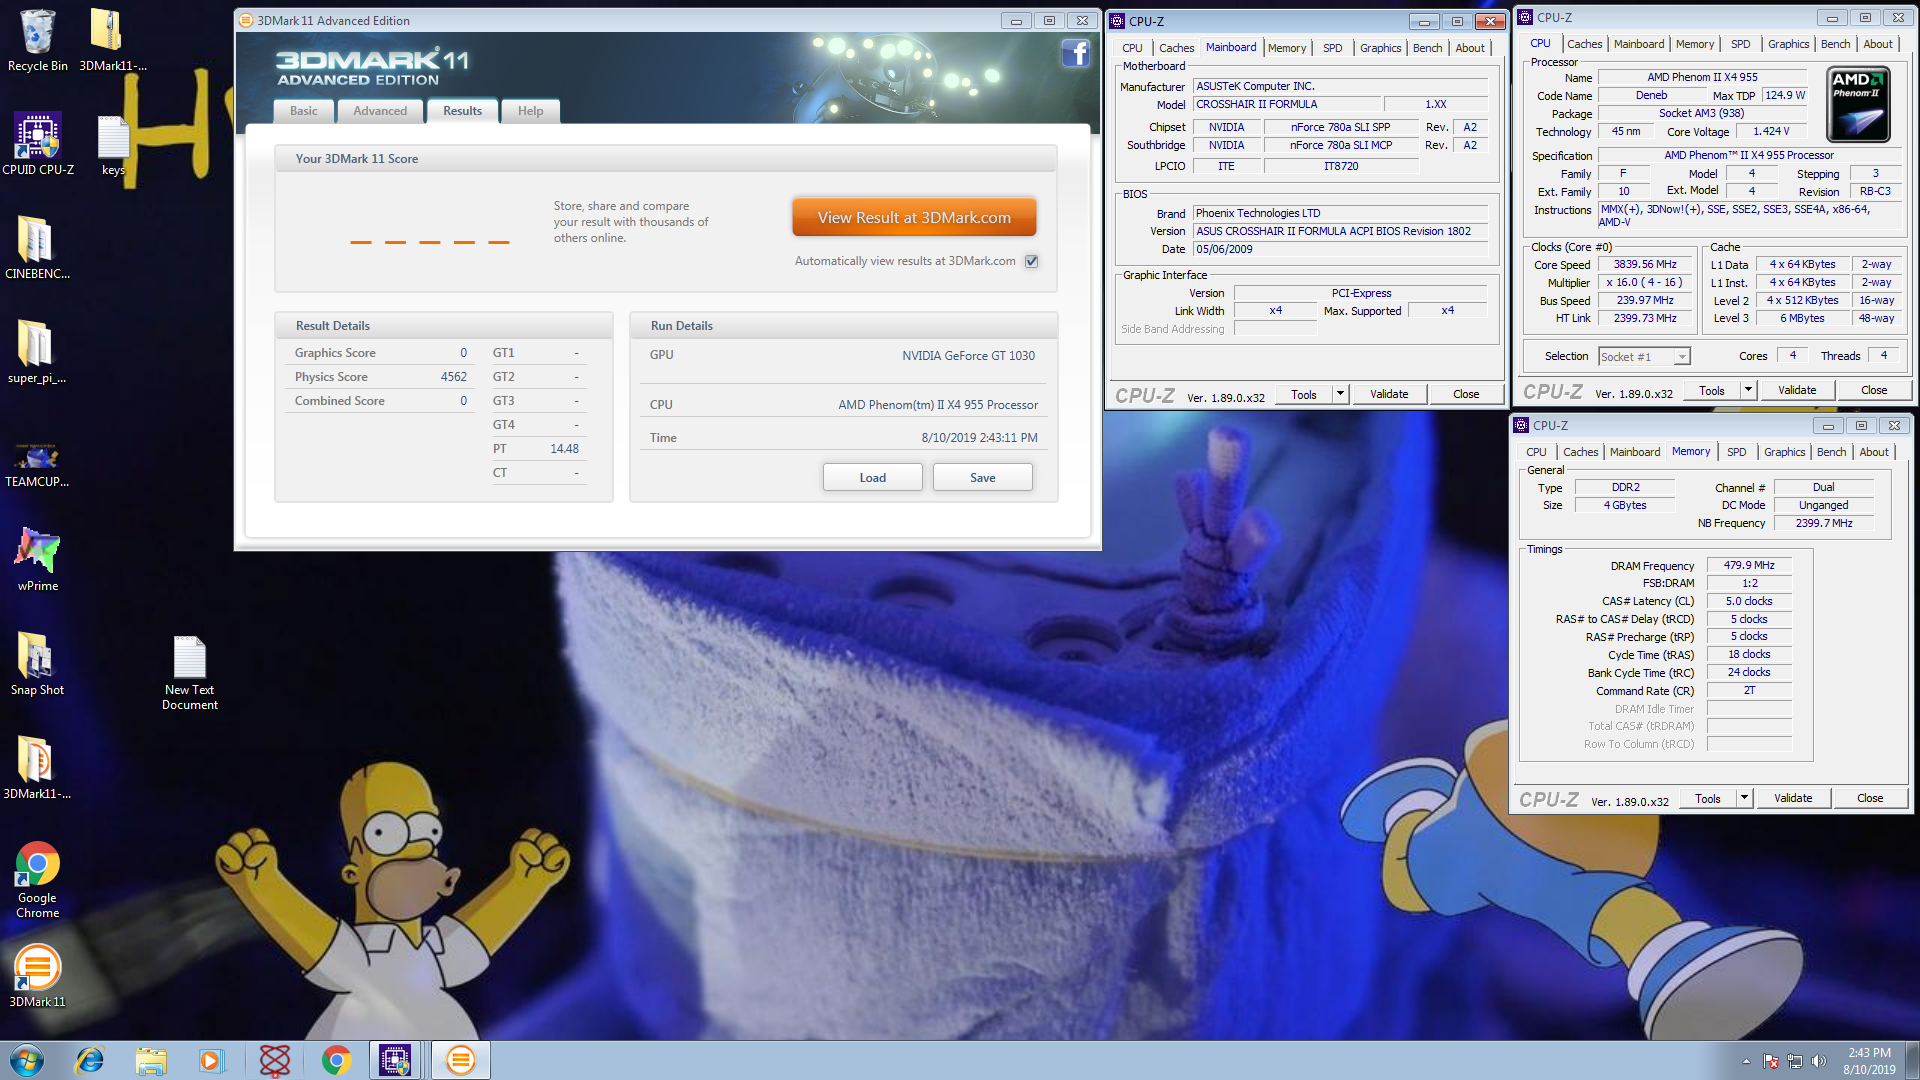Launch the wPrime desktop icon

pyautogui.click(x=37, y=560)
